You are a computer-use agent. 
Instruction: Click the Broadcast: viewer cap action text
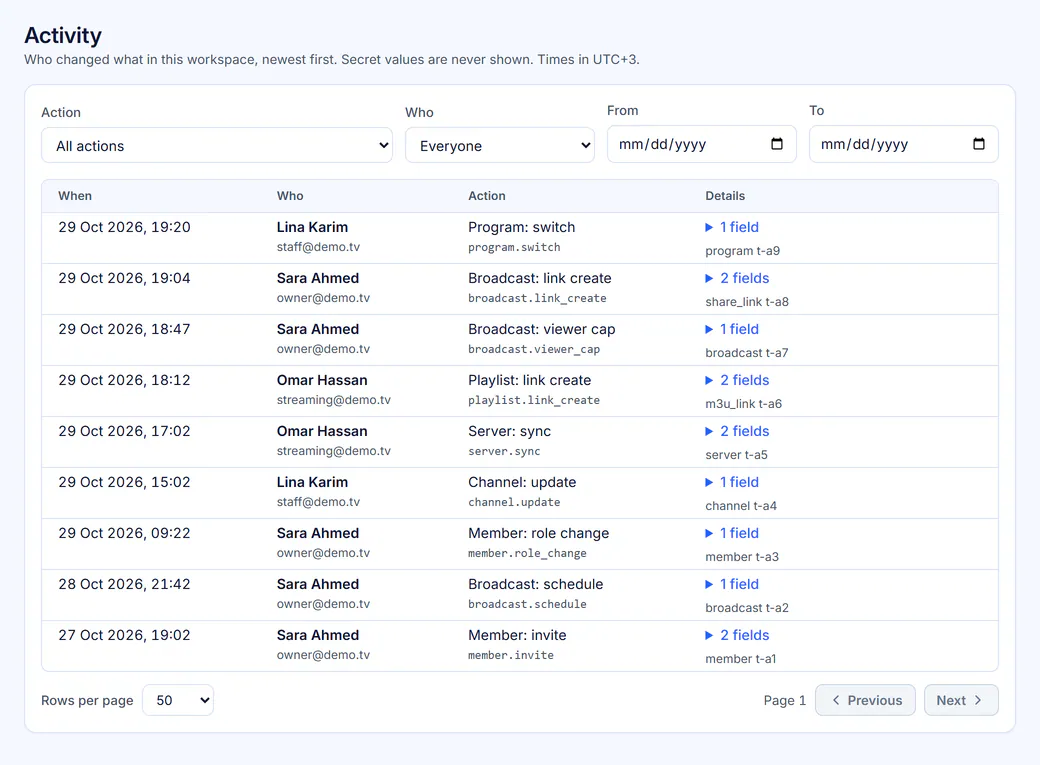click(x=542, y=329)
